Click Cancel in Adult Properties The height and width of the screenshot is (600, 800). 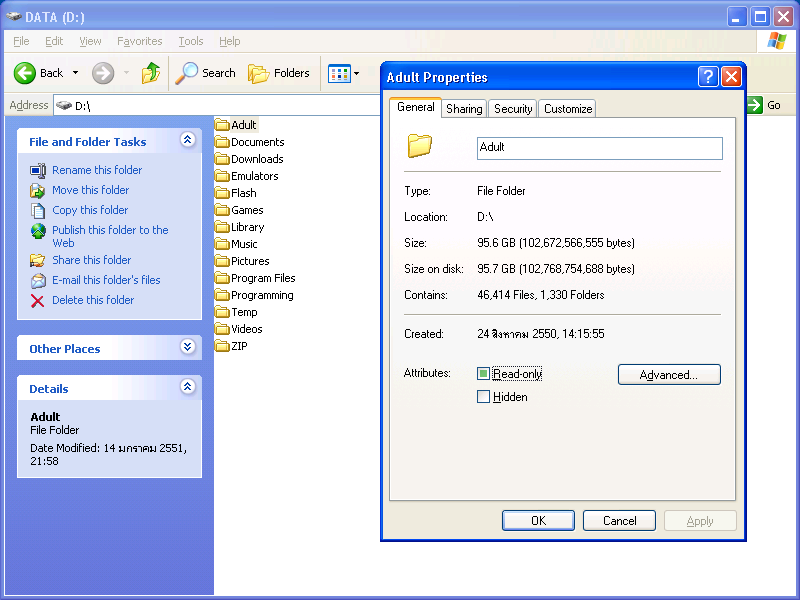[x=619, y=520]
